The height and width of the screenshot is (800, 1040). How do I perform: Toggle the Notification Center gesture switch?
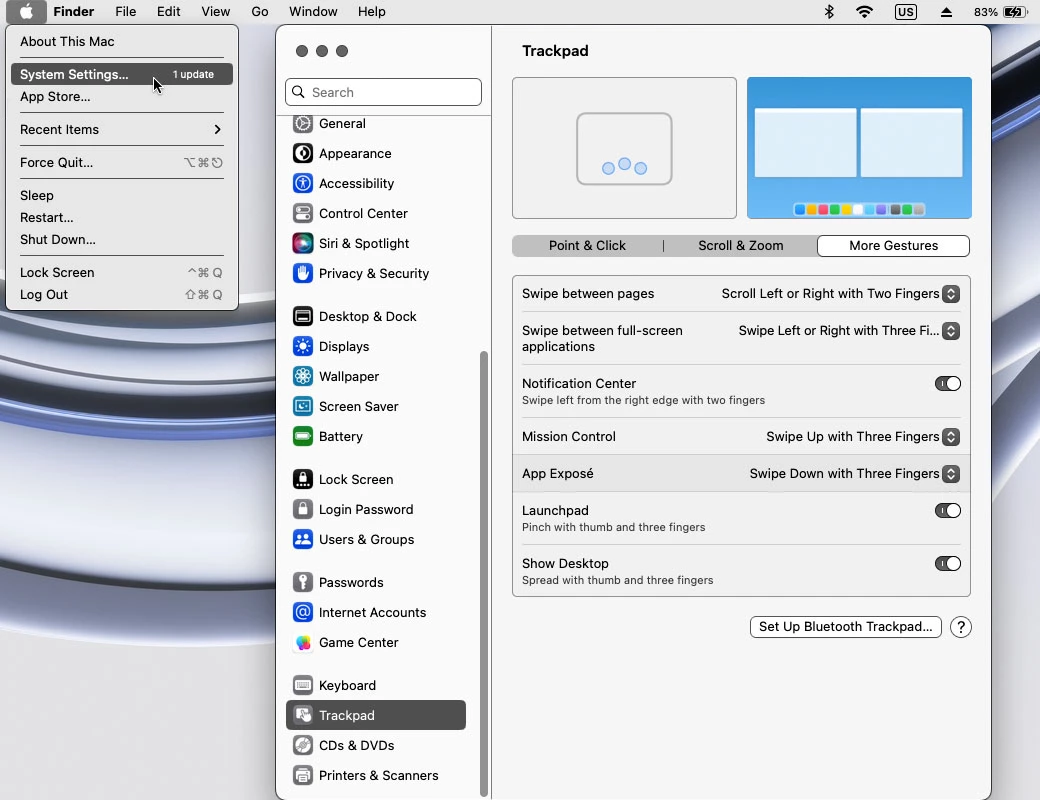(x=948, y=383)
